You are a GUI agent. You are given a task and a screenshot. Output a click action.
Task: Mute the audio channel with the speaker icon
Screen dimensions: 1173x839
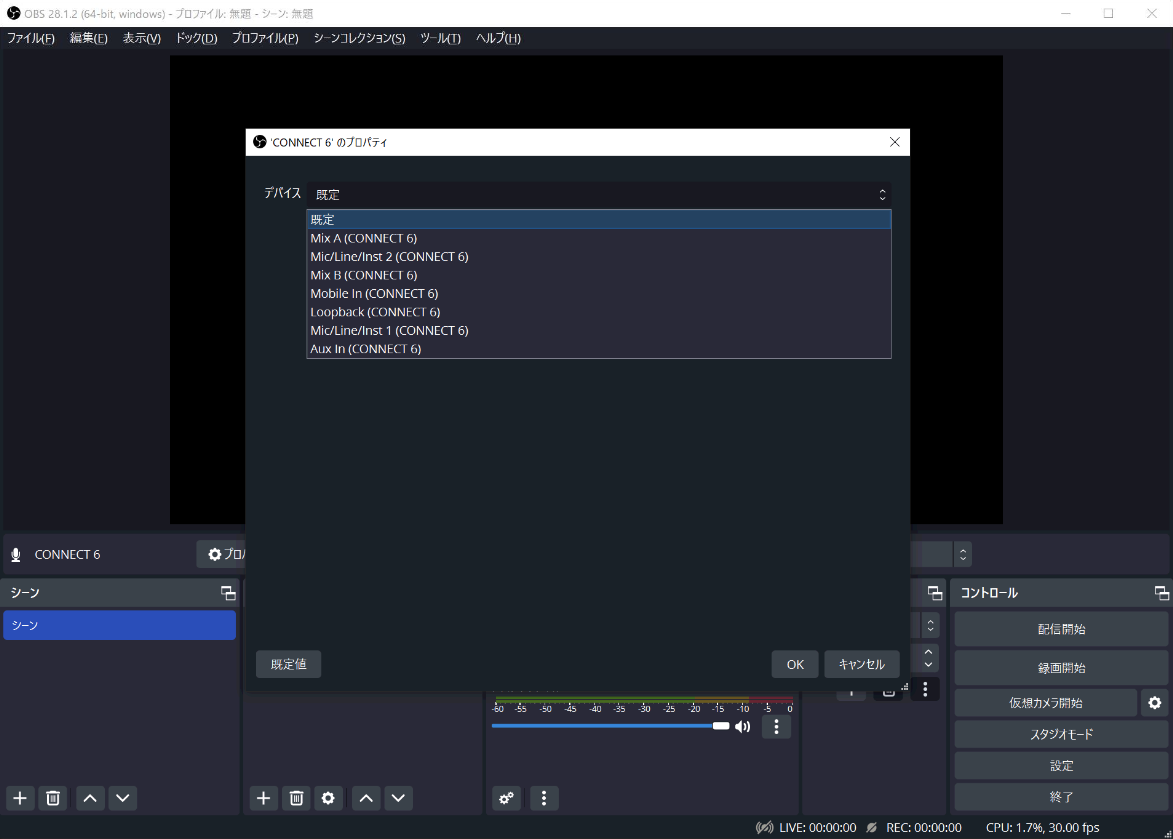[x=742, y=727]
